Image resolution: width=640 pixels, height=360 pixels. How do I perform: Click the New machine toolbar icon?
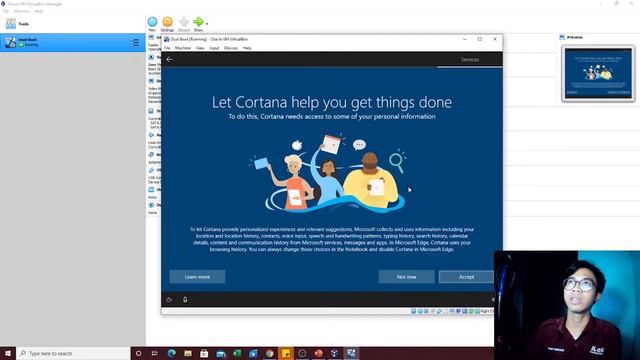(152, 22)
